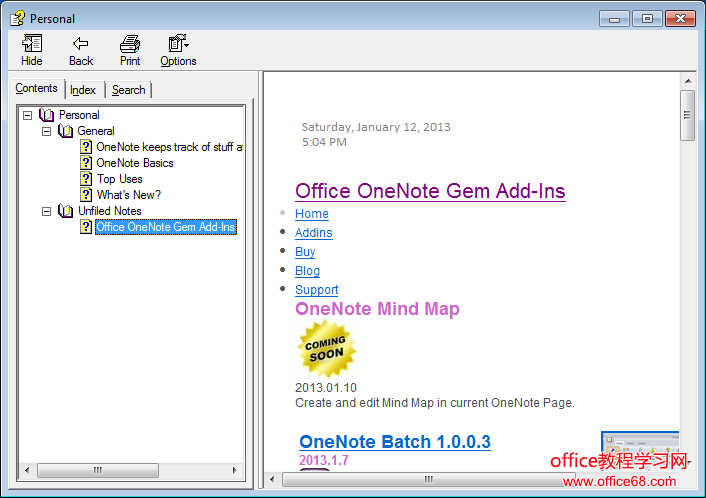Viewport: 706px width, 498px height.
Task: Follow the Blog link
Action: click(307, 271)
